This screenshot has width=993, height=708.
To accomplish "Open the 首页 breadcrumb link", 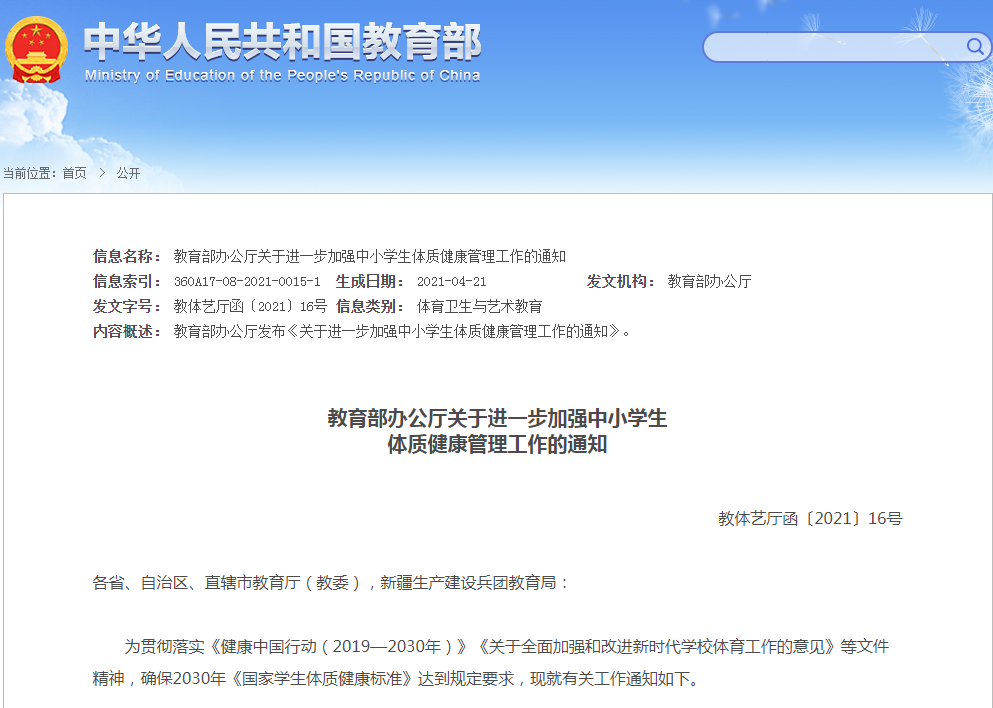I will (74, 173).
